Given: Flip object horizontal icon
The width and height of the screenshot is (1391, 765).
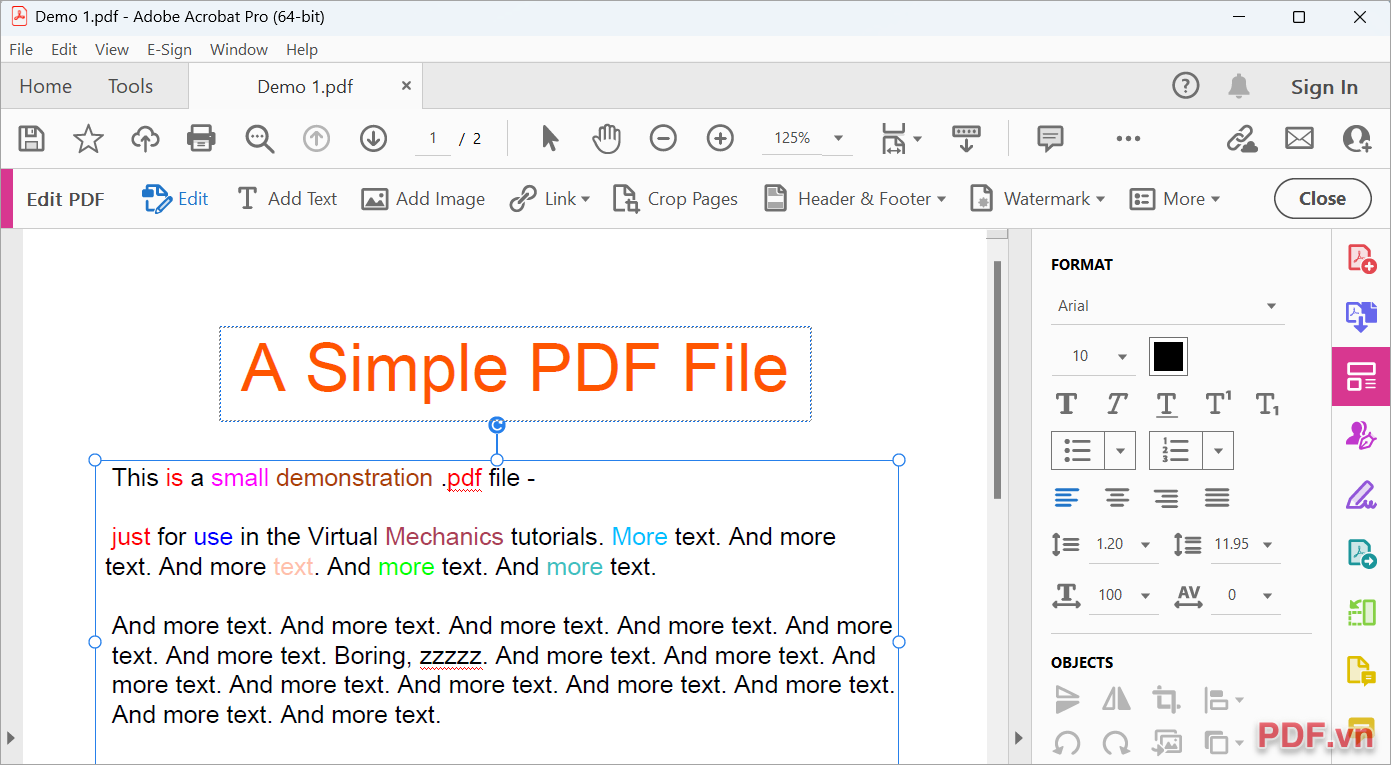Looking at the screenshot, I should pyautogui.click(x=1116, y=699).
